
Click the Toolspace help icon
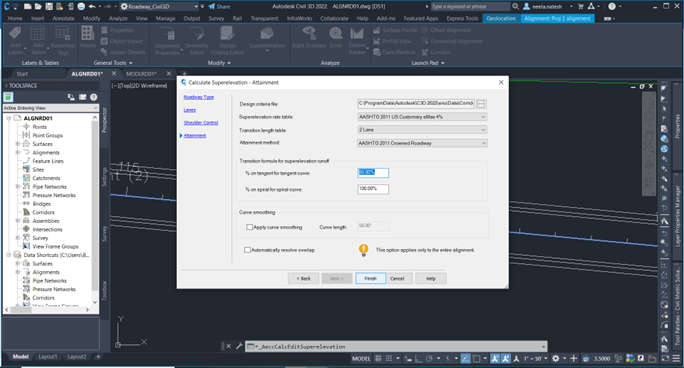[93, 97]
